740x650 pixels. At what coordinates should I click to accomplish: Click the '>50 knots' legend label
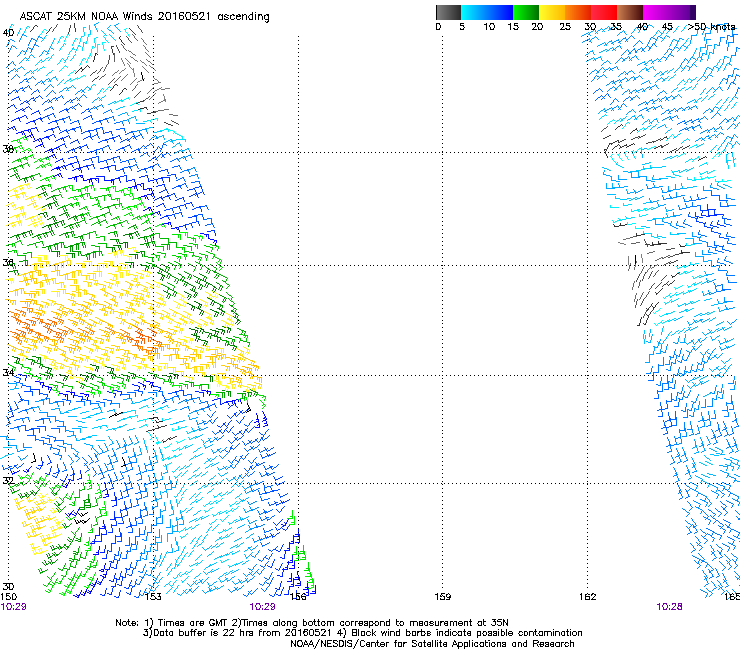click(712, 27)
